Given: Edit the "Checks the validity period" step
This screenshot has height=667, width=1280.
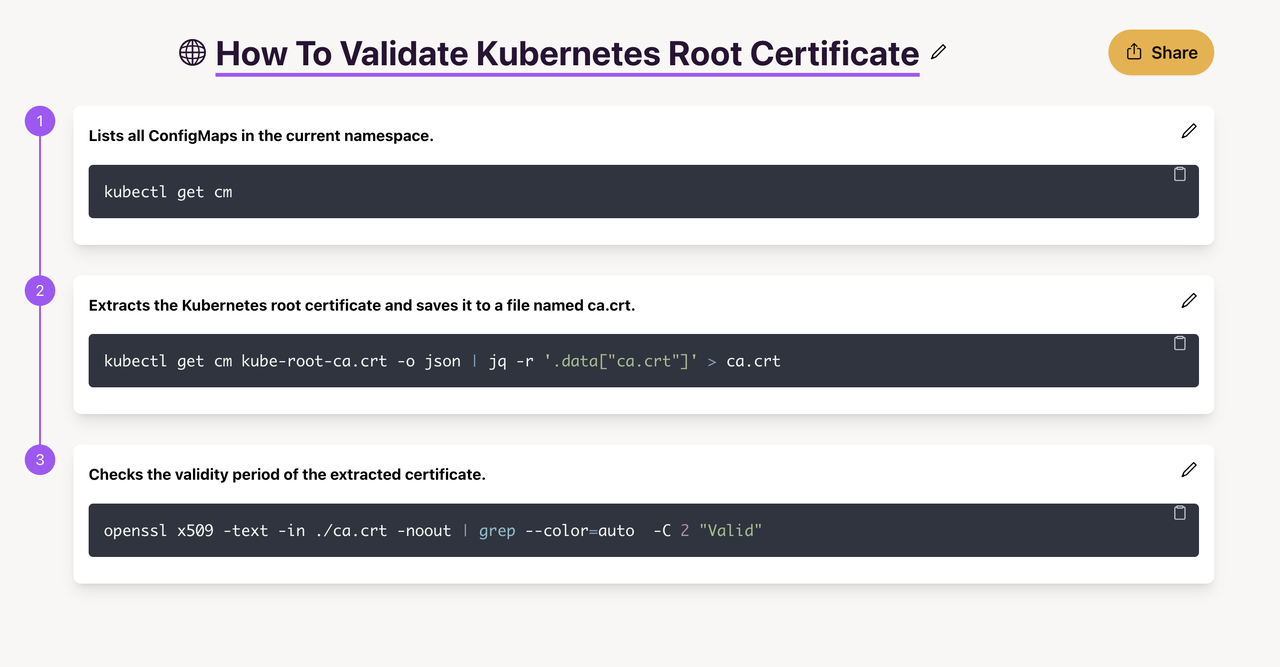Looking at the screenshot, I should 1189,469.
